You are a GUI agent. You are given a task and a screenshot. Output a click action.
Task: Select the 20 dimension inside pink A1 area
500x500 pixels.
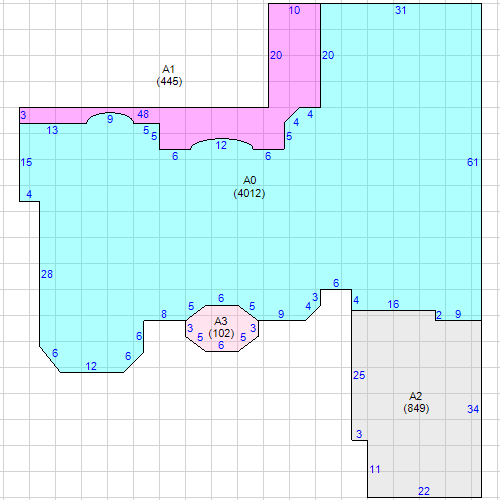(276, 55)
